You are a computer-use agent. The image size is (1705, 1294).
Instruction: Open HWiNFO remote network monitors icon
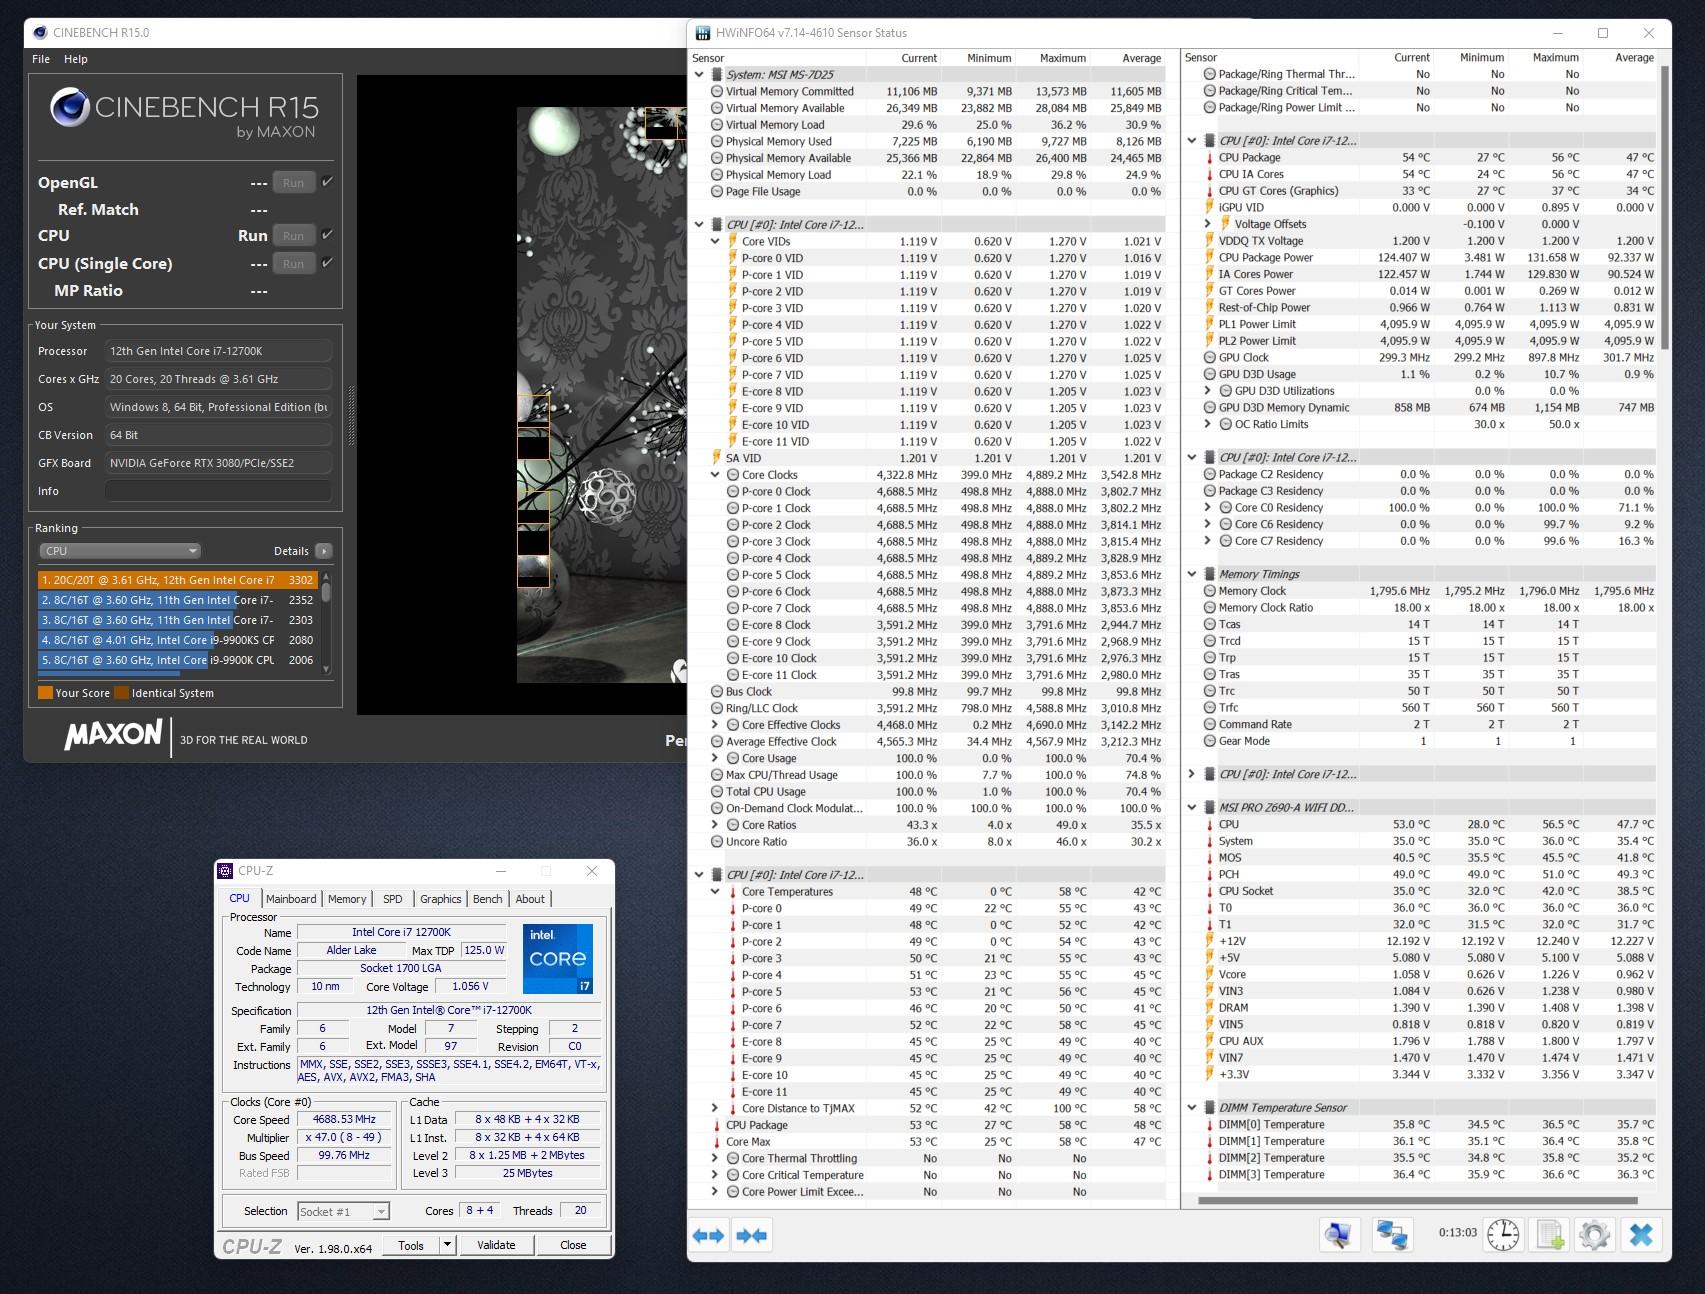coord(1392,1235)
